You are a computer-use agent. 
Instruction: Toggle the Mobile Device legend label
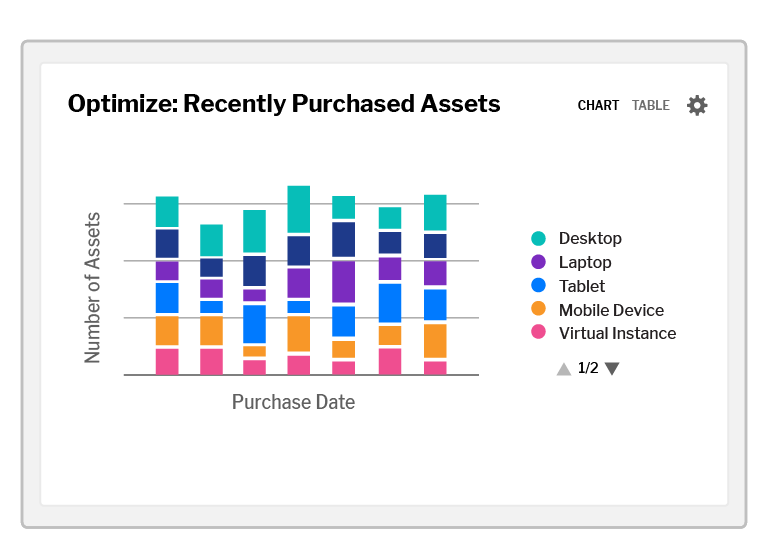click(611, 310)
